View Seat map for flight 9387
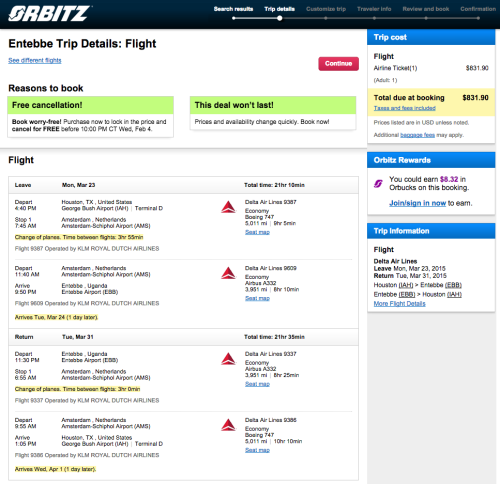The width and height of the screenshot is (500, 484). click(x=257, y=232)
